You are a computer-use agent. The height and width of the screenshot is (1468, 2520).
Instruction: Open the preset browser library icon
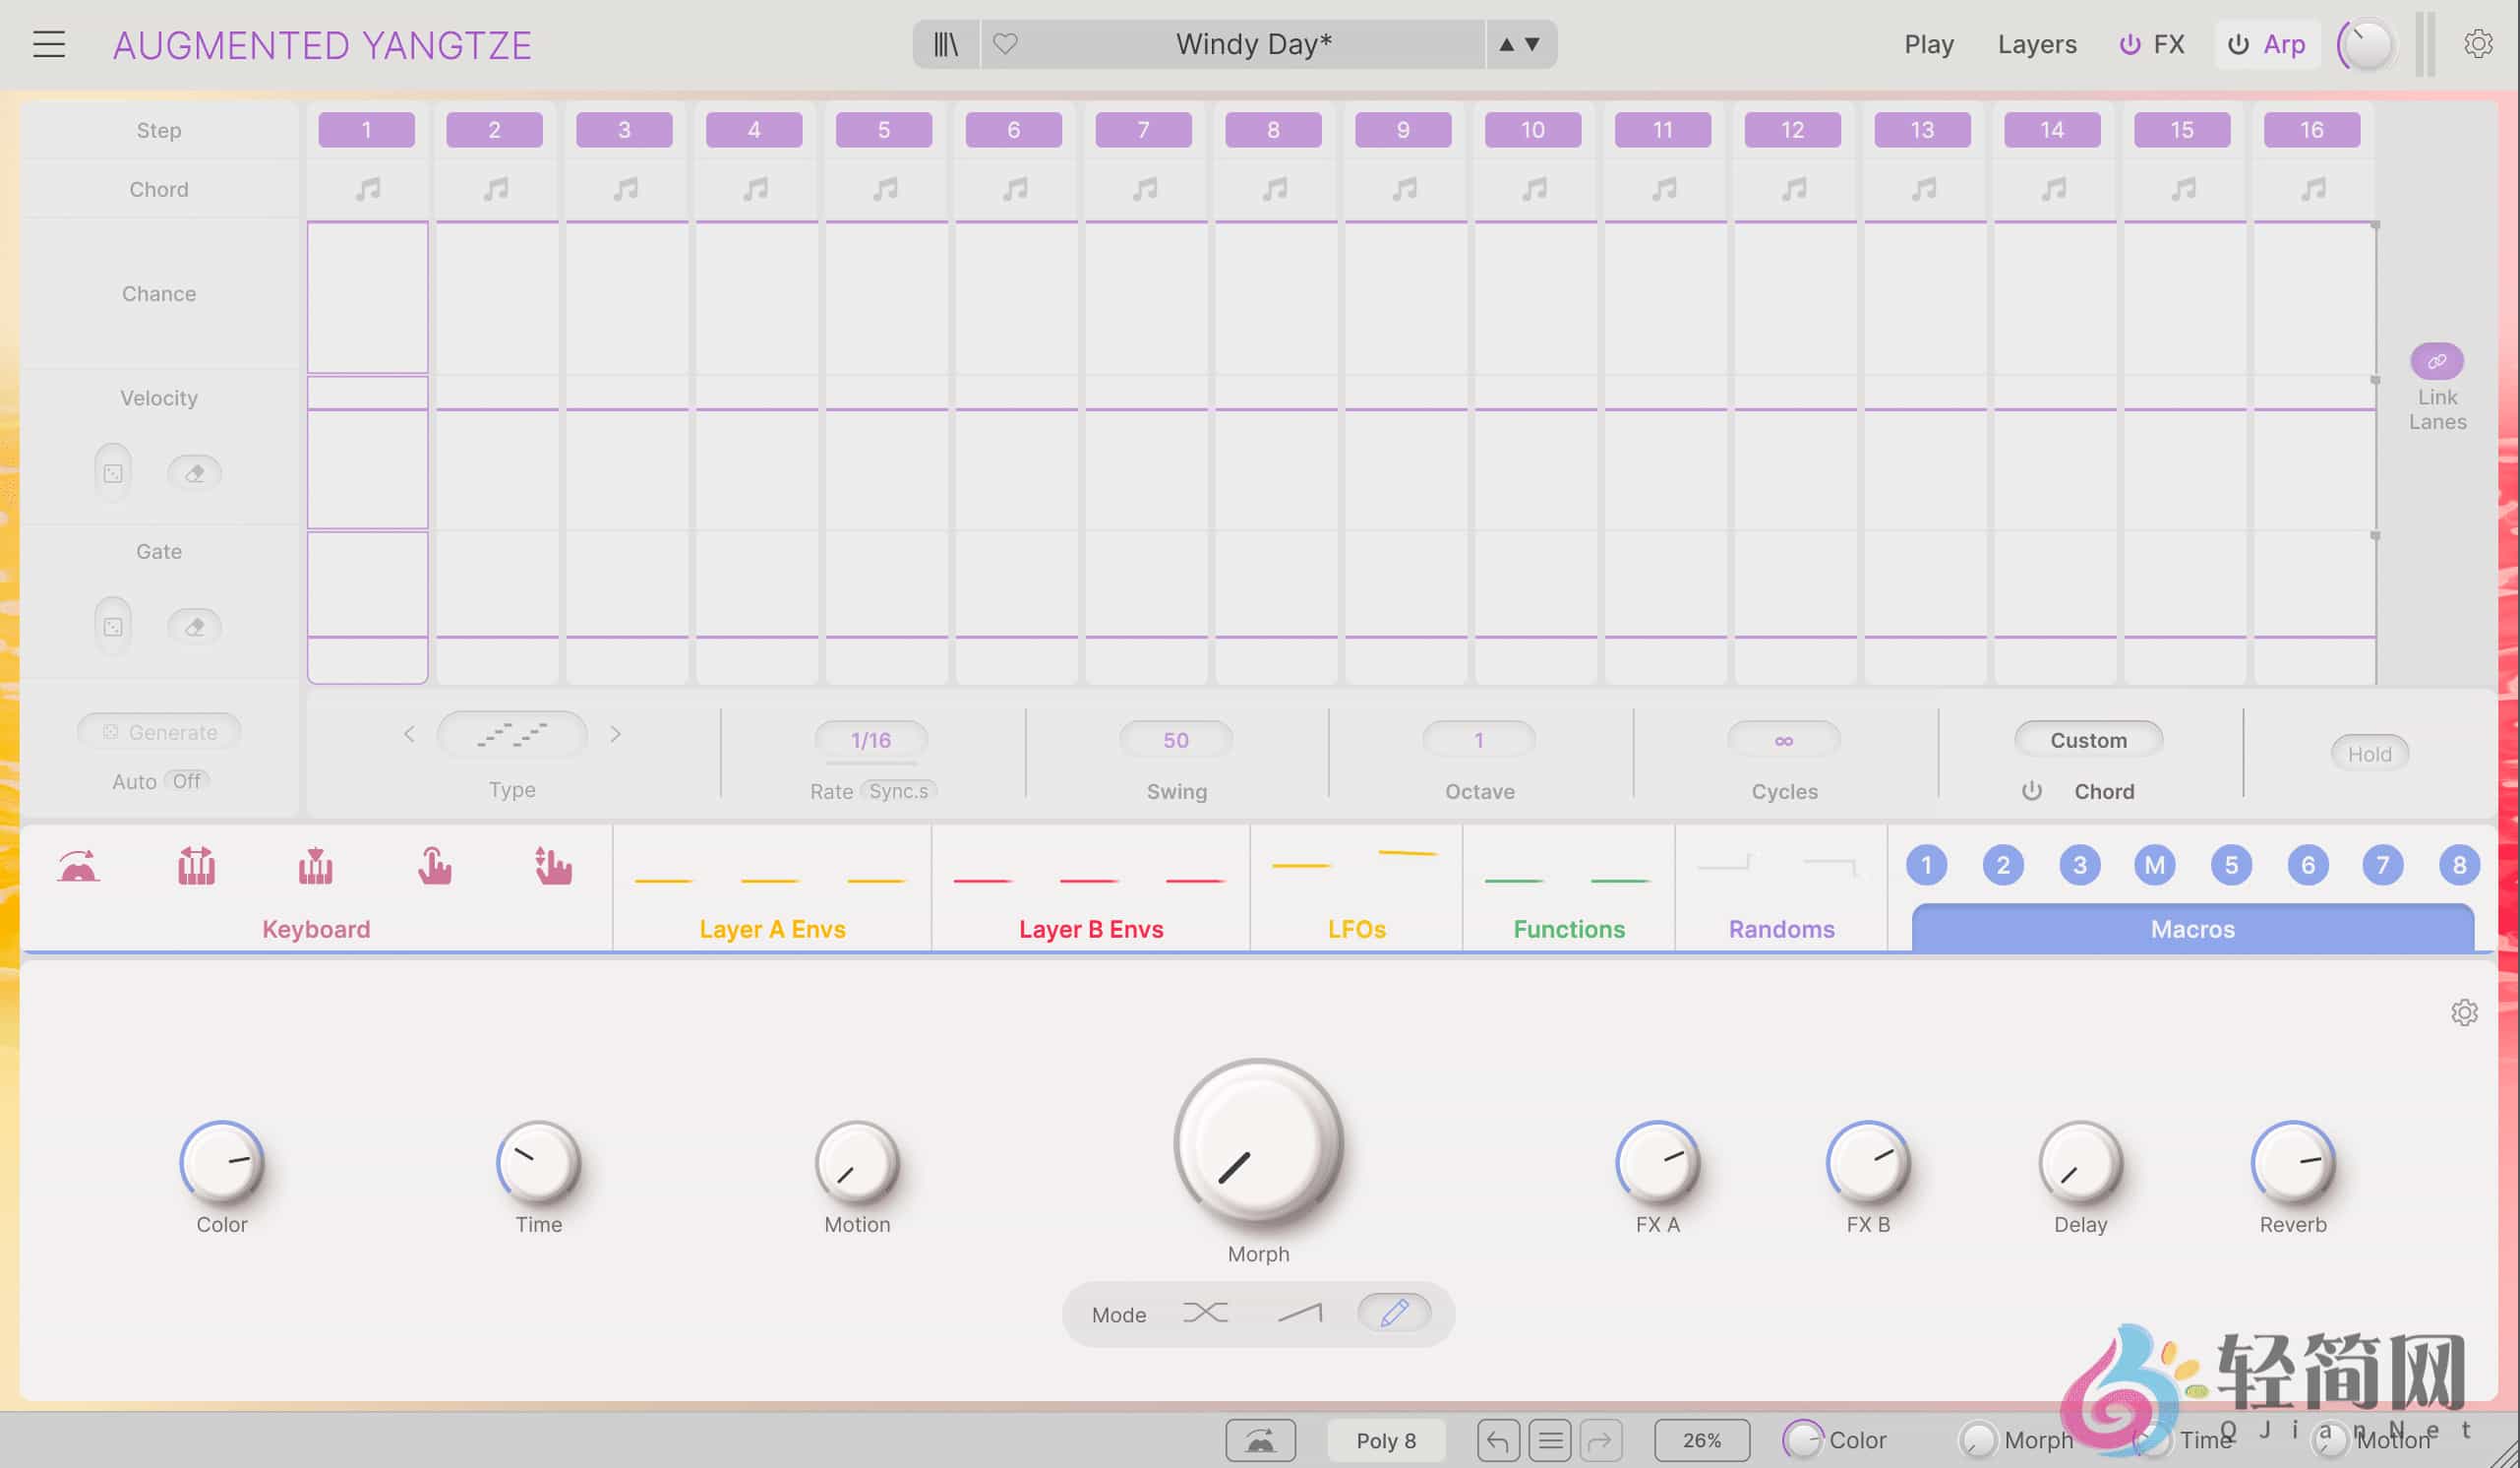click(x=945, y=44)
